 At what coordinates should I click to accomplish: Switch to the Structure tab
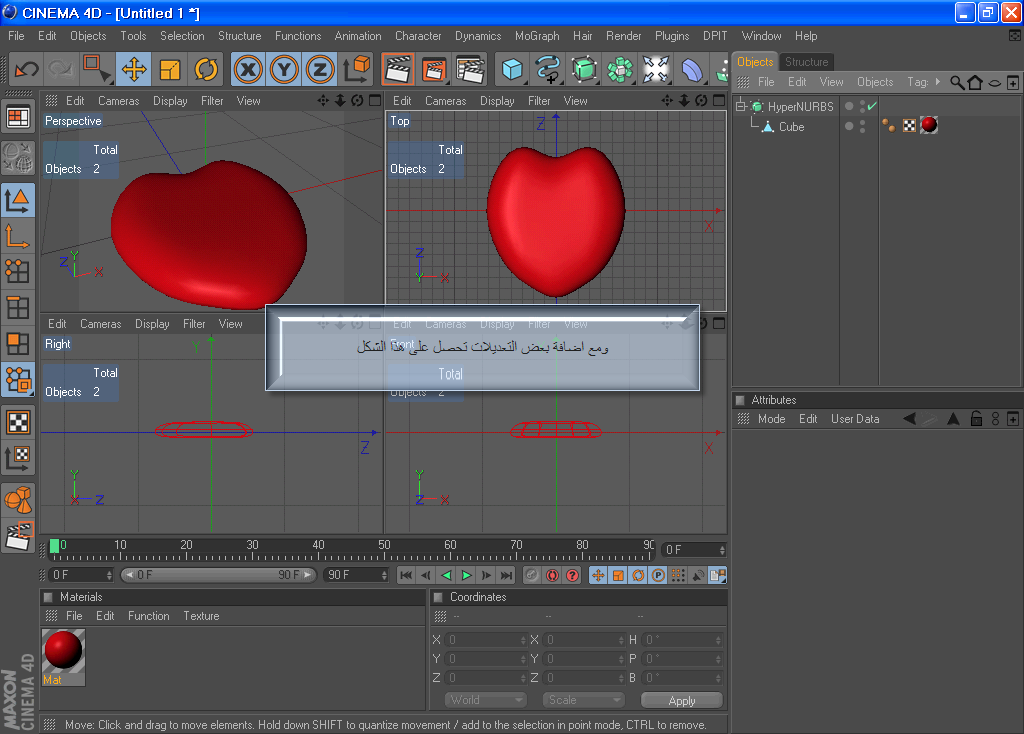coord(806,61)
